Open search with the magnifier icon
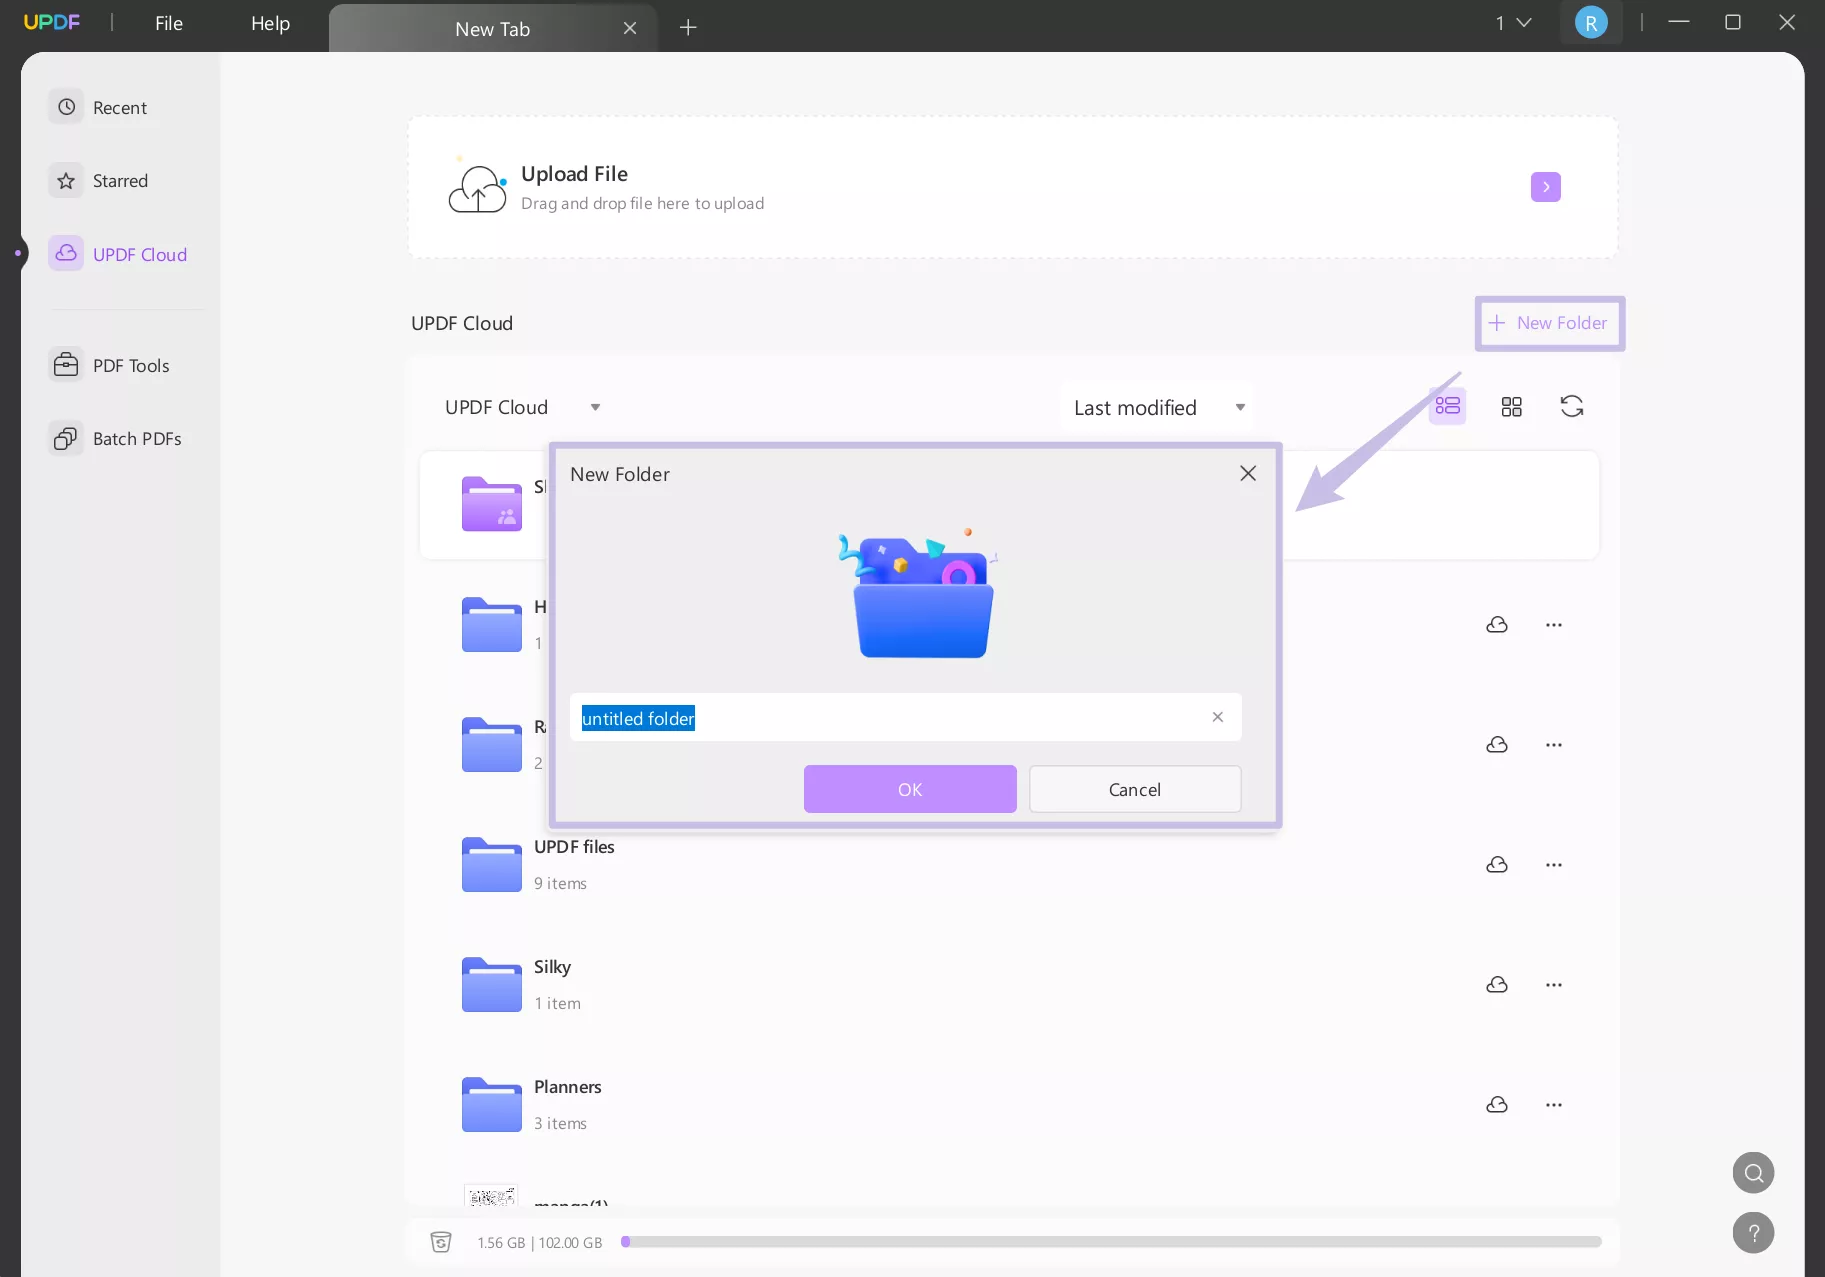 click(x=1752, y=1172)
